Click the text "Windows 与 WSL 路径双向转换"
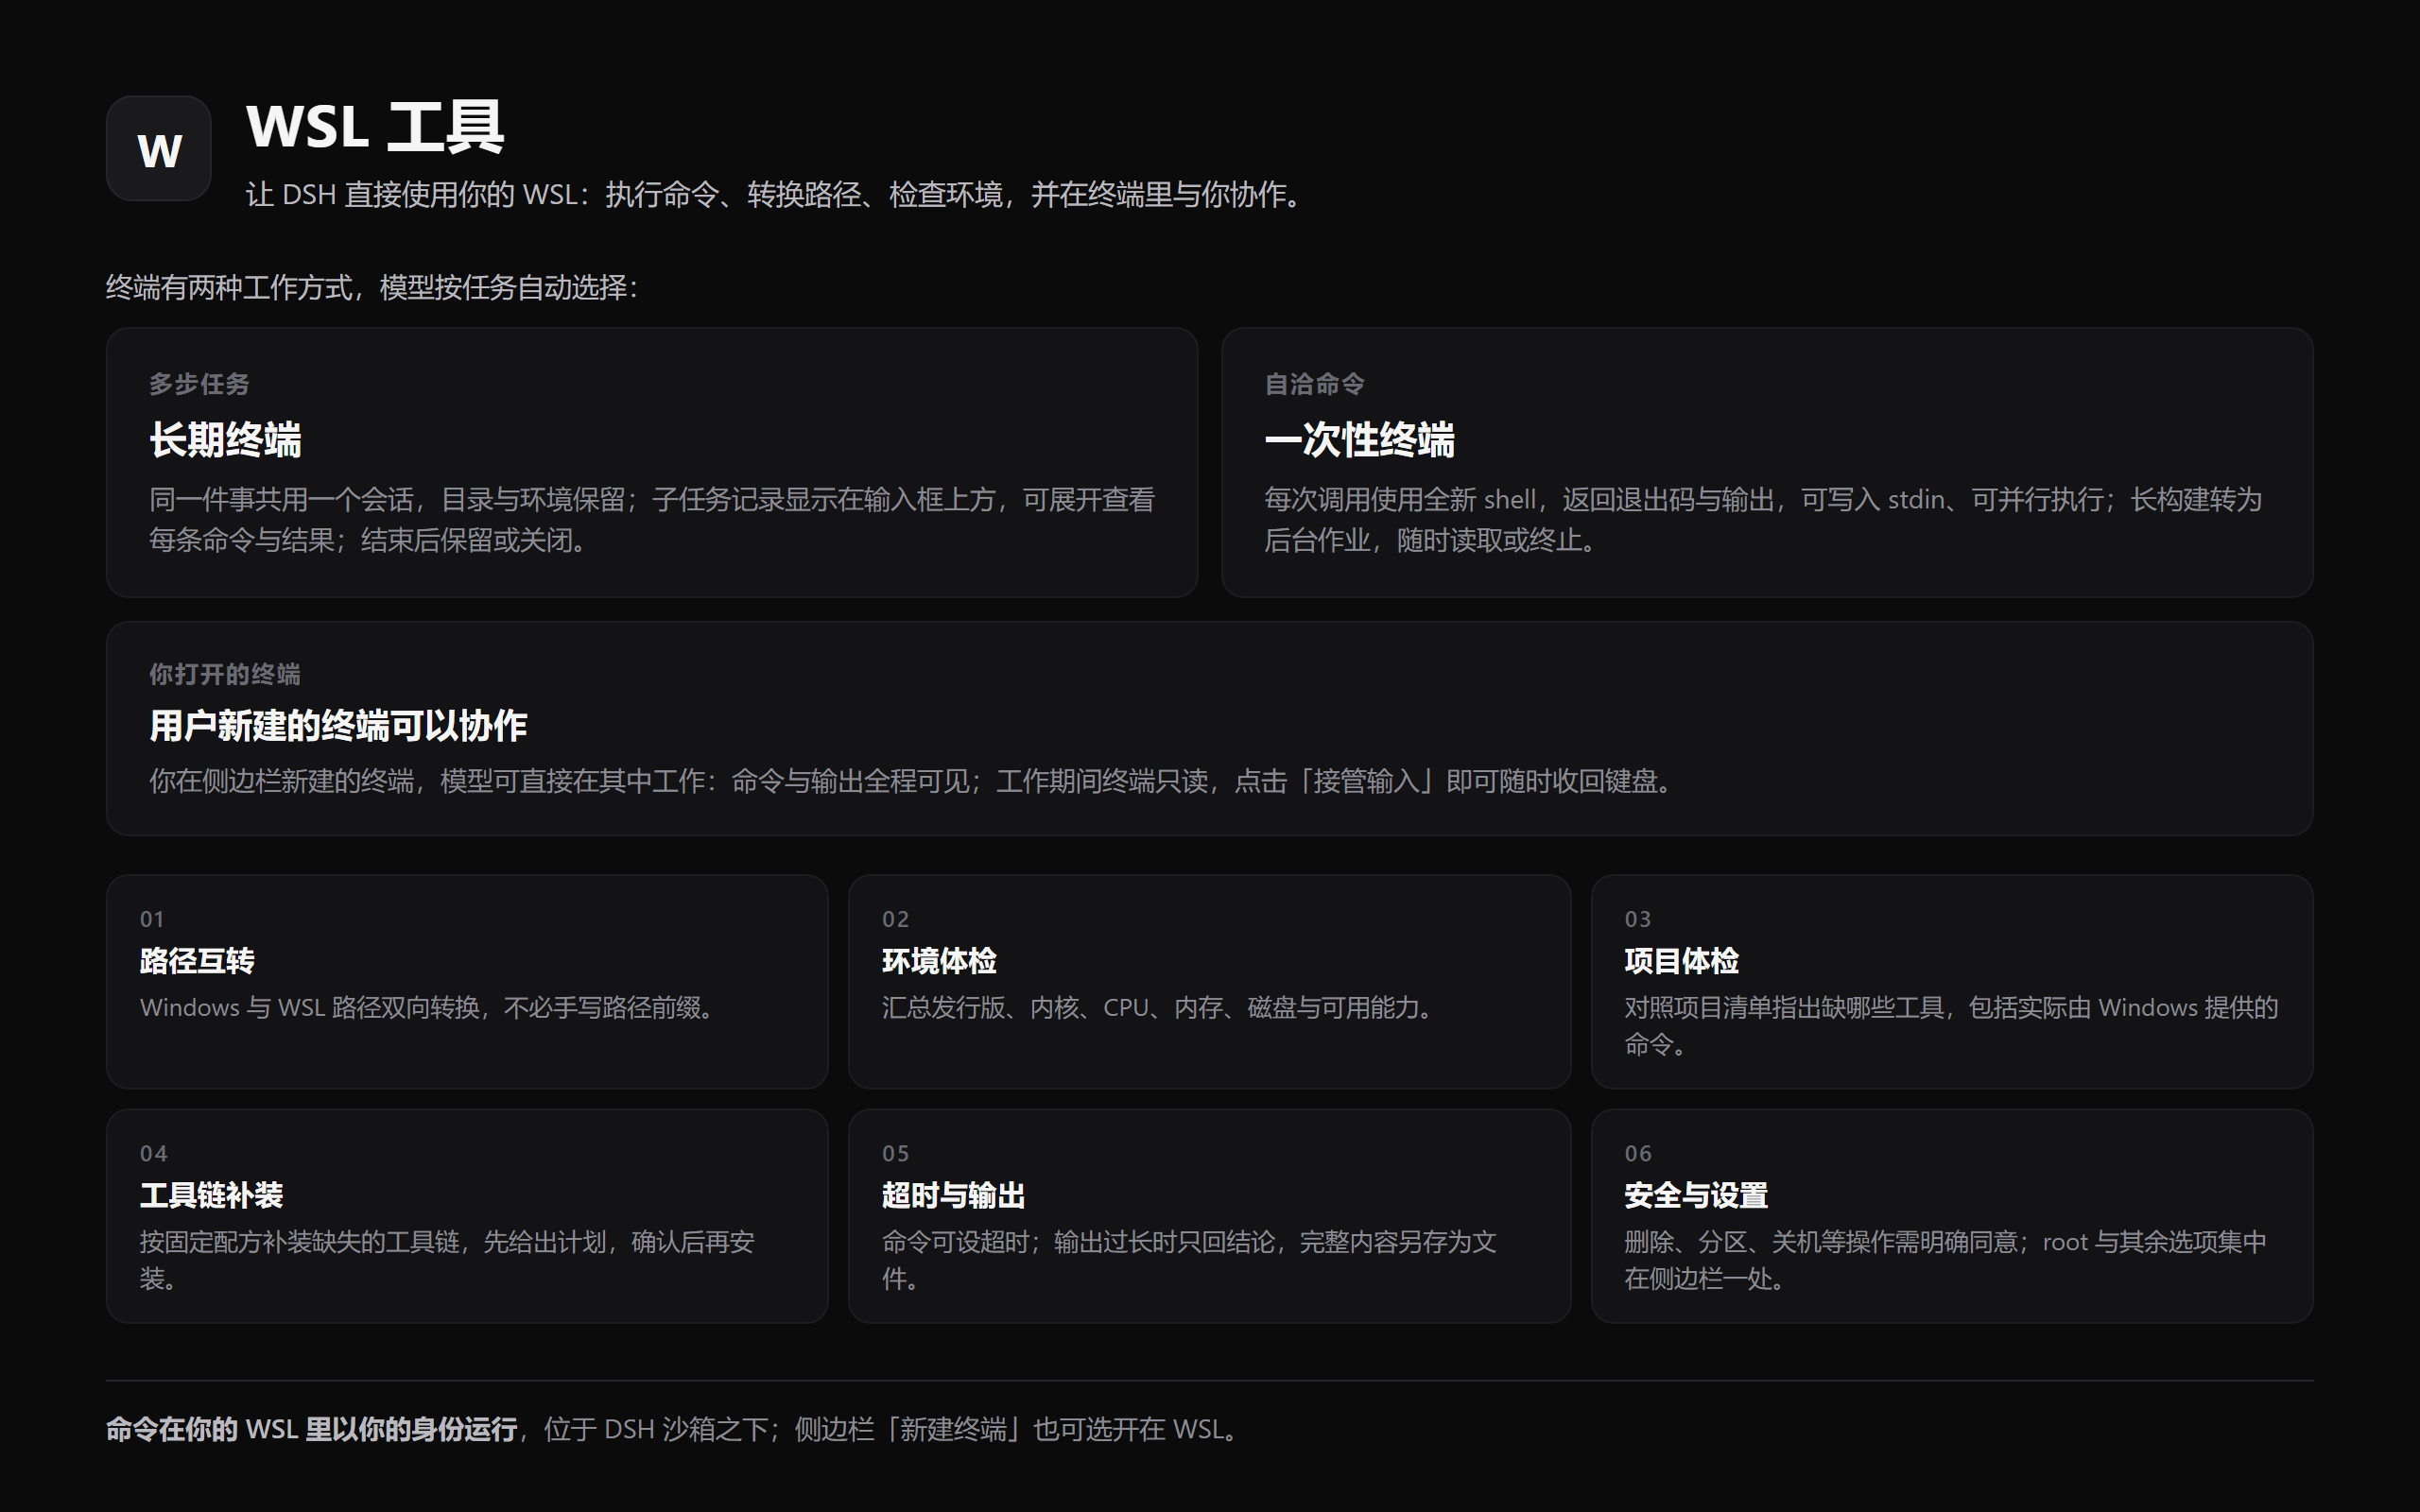Image resolution: width=2420 pixels, height=1512 pixels. 310,1008
